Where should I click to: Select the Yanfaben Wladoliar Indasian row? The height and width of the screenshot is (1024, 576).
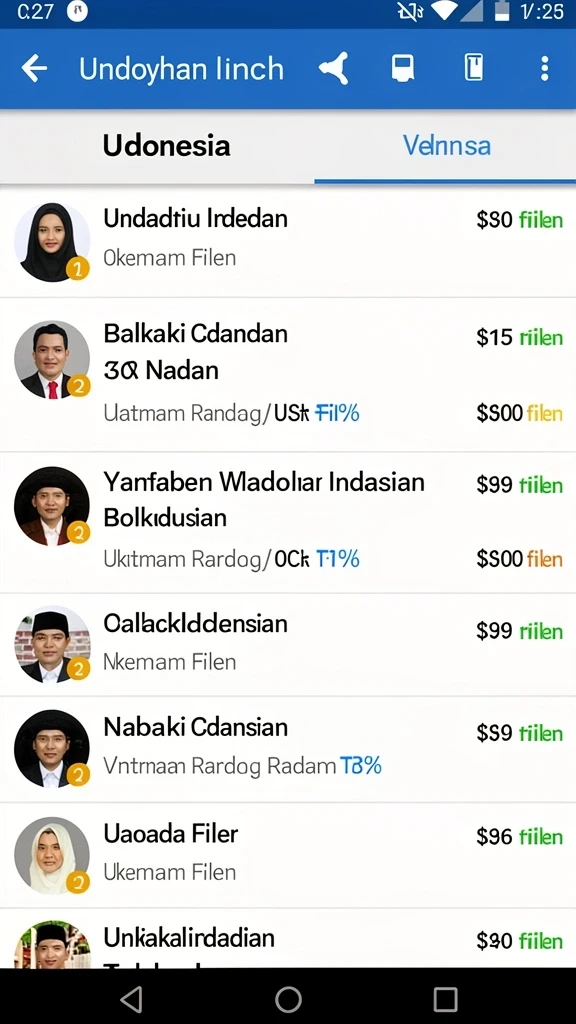288,522
